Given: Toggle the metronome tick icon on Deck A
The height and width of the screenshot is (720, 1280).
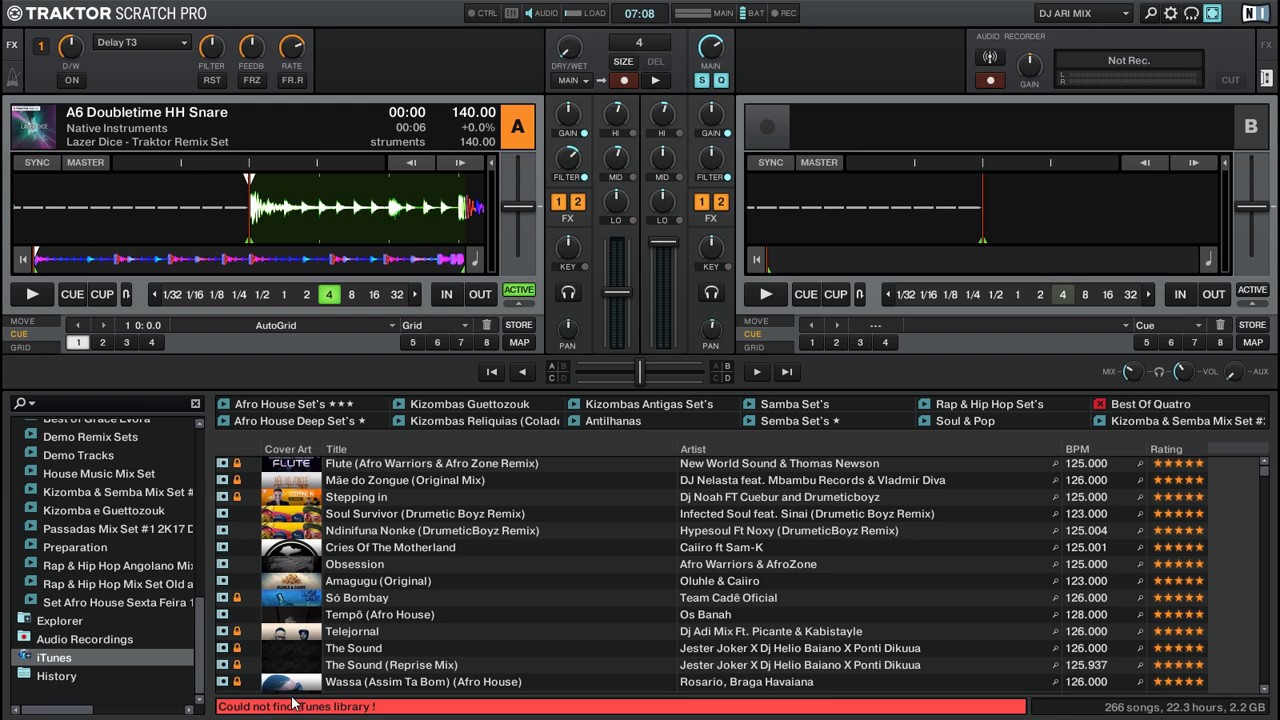Looking at the screenshot, I should (474, 259).
